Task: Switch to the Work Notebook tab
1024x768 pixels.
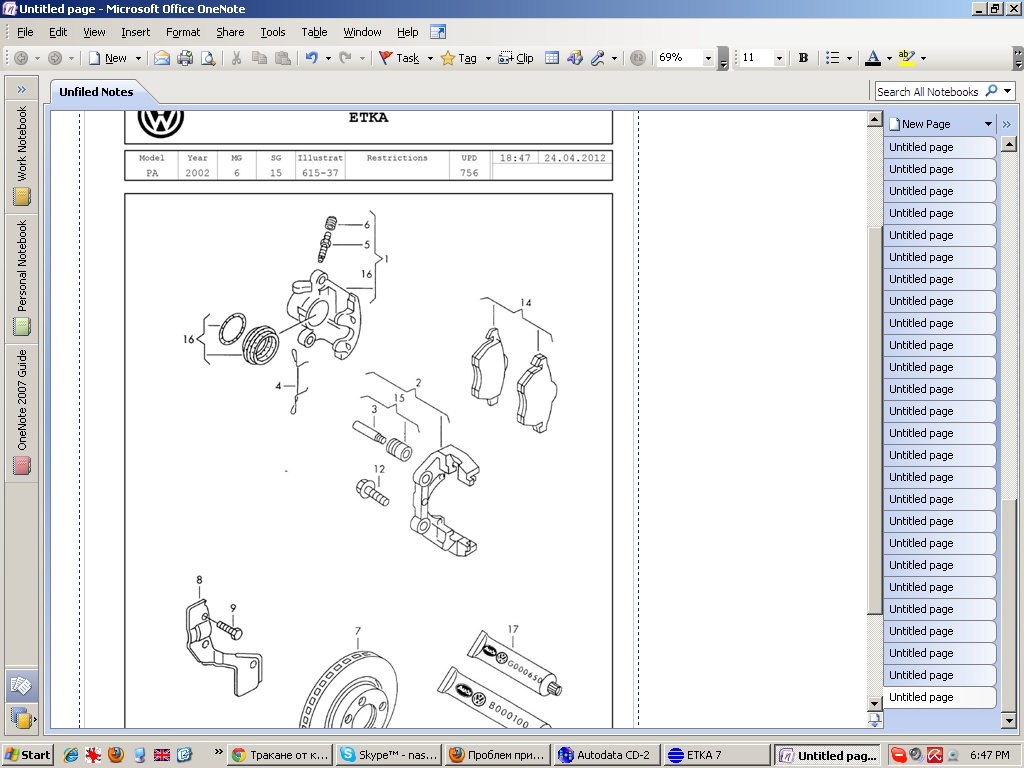Action: 22,153
